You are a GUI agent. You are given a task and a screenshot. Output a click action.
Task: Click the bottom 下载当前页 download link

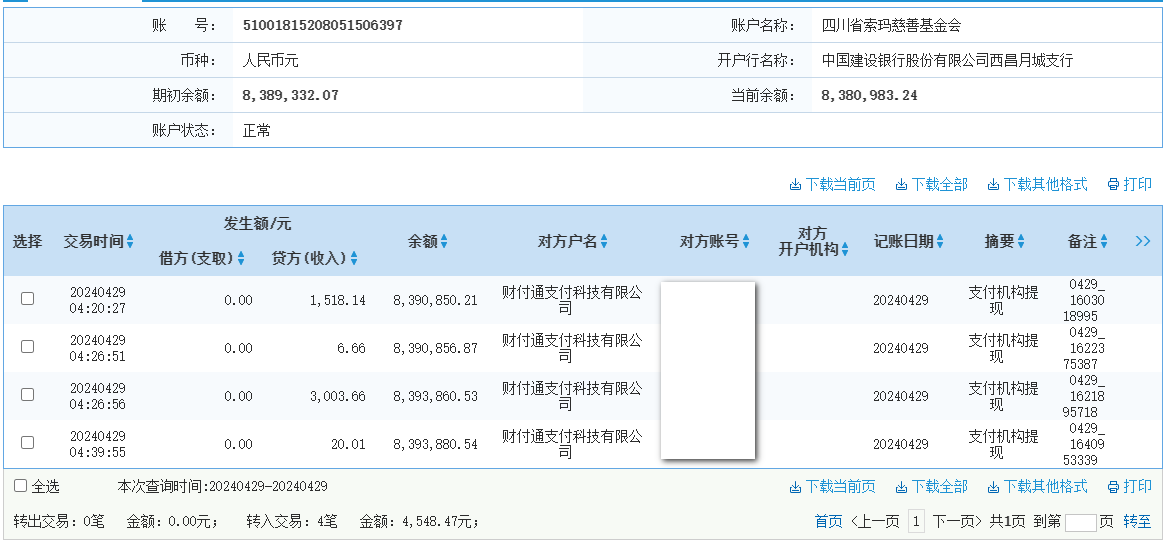click(833, 486)
